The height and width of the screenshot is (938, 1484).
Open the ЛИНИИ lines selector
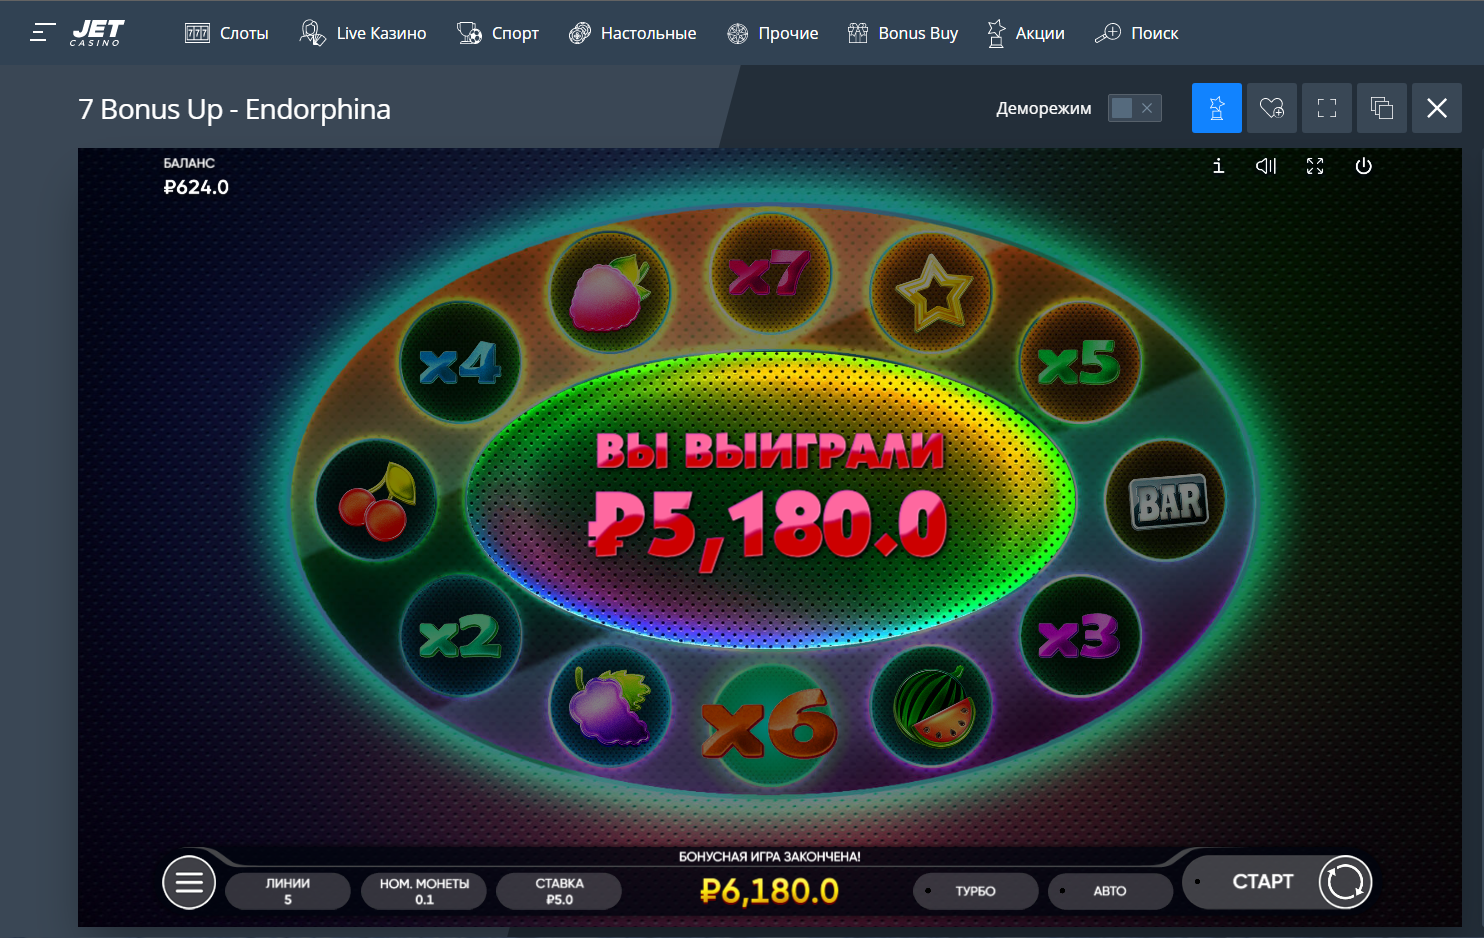click(288, 891)
